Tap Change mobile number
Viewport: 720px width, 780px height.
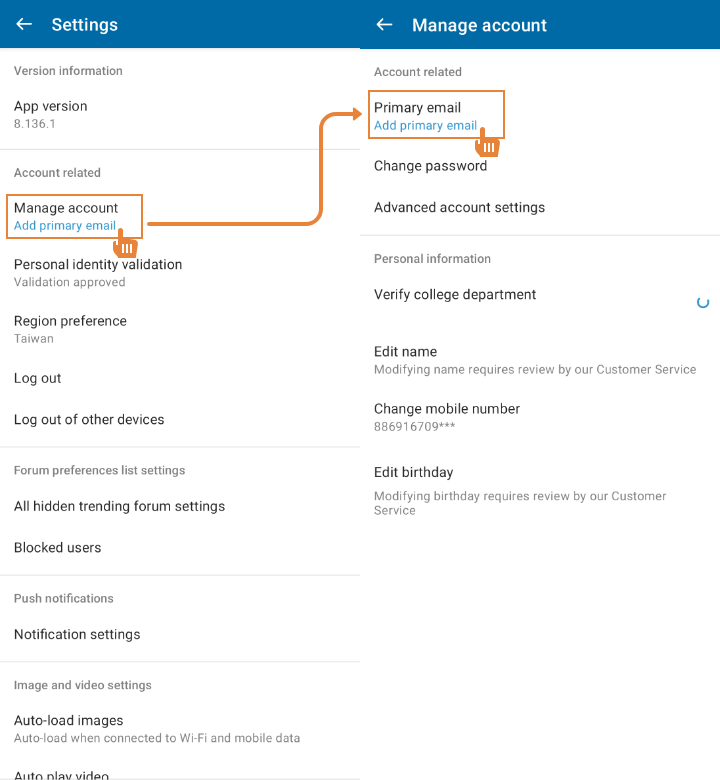540,417
